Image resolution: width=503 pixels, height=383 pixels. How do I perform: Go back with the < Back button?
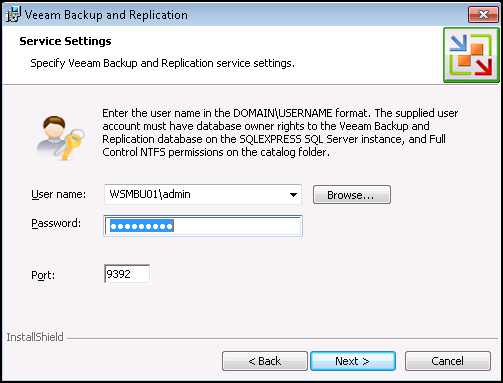[x=265, y=361]
